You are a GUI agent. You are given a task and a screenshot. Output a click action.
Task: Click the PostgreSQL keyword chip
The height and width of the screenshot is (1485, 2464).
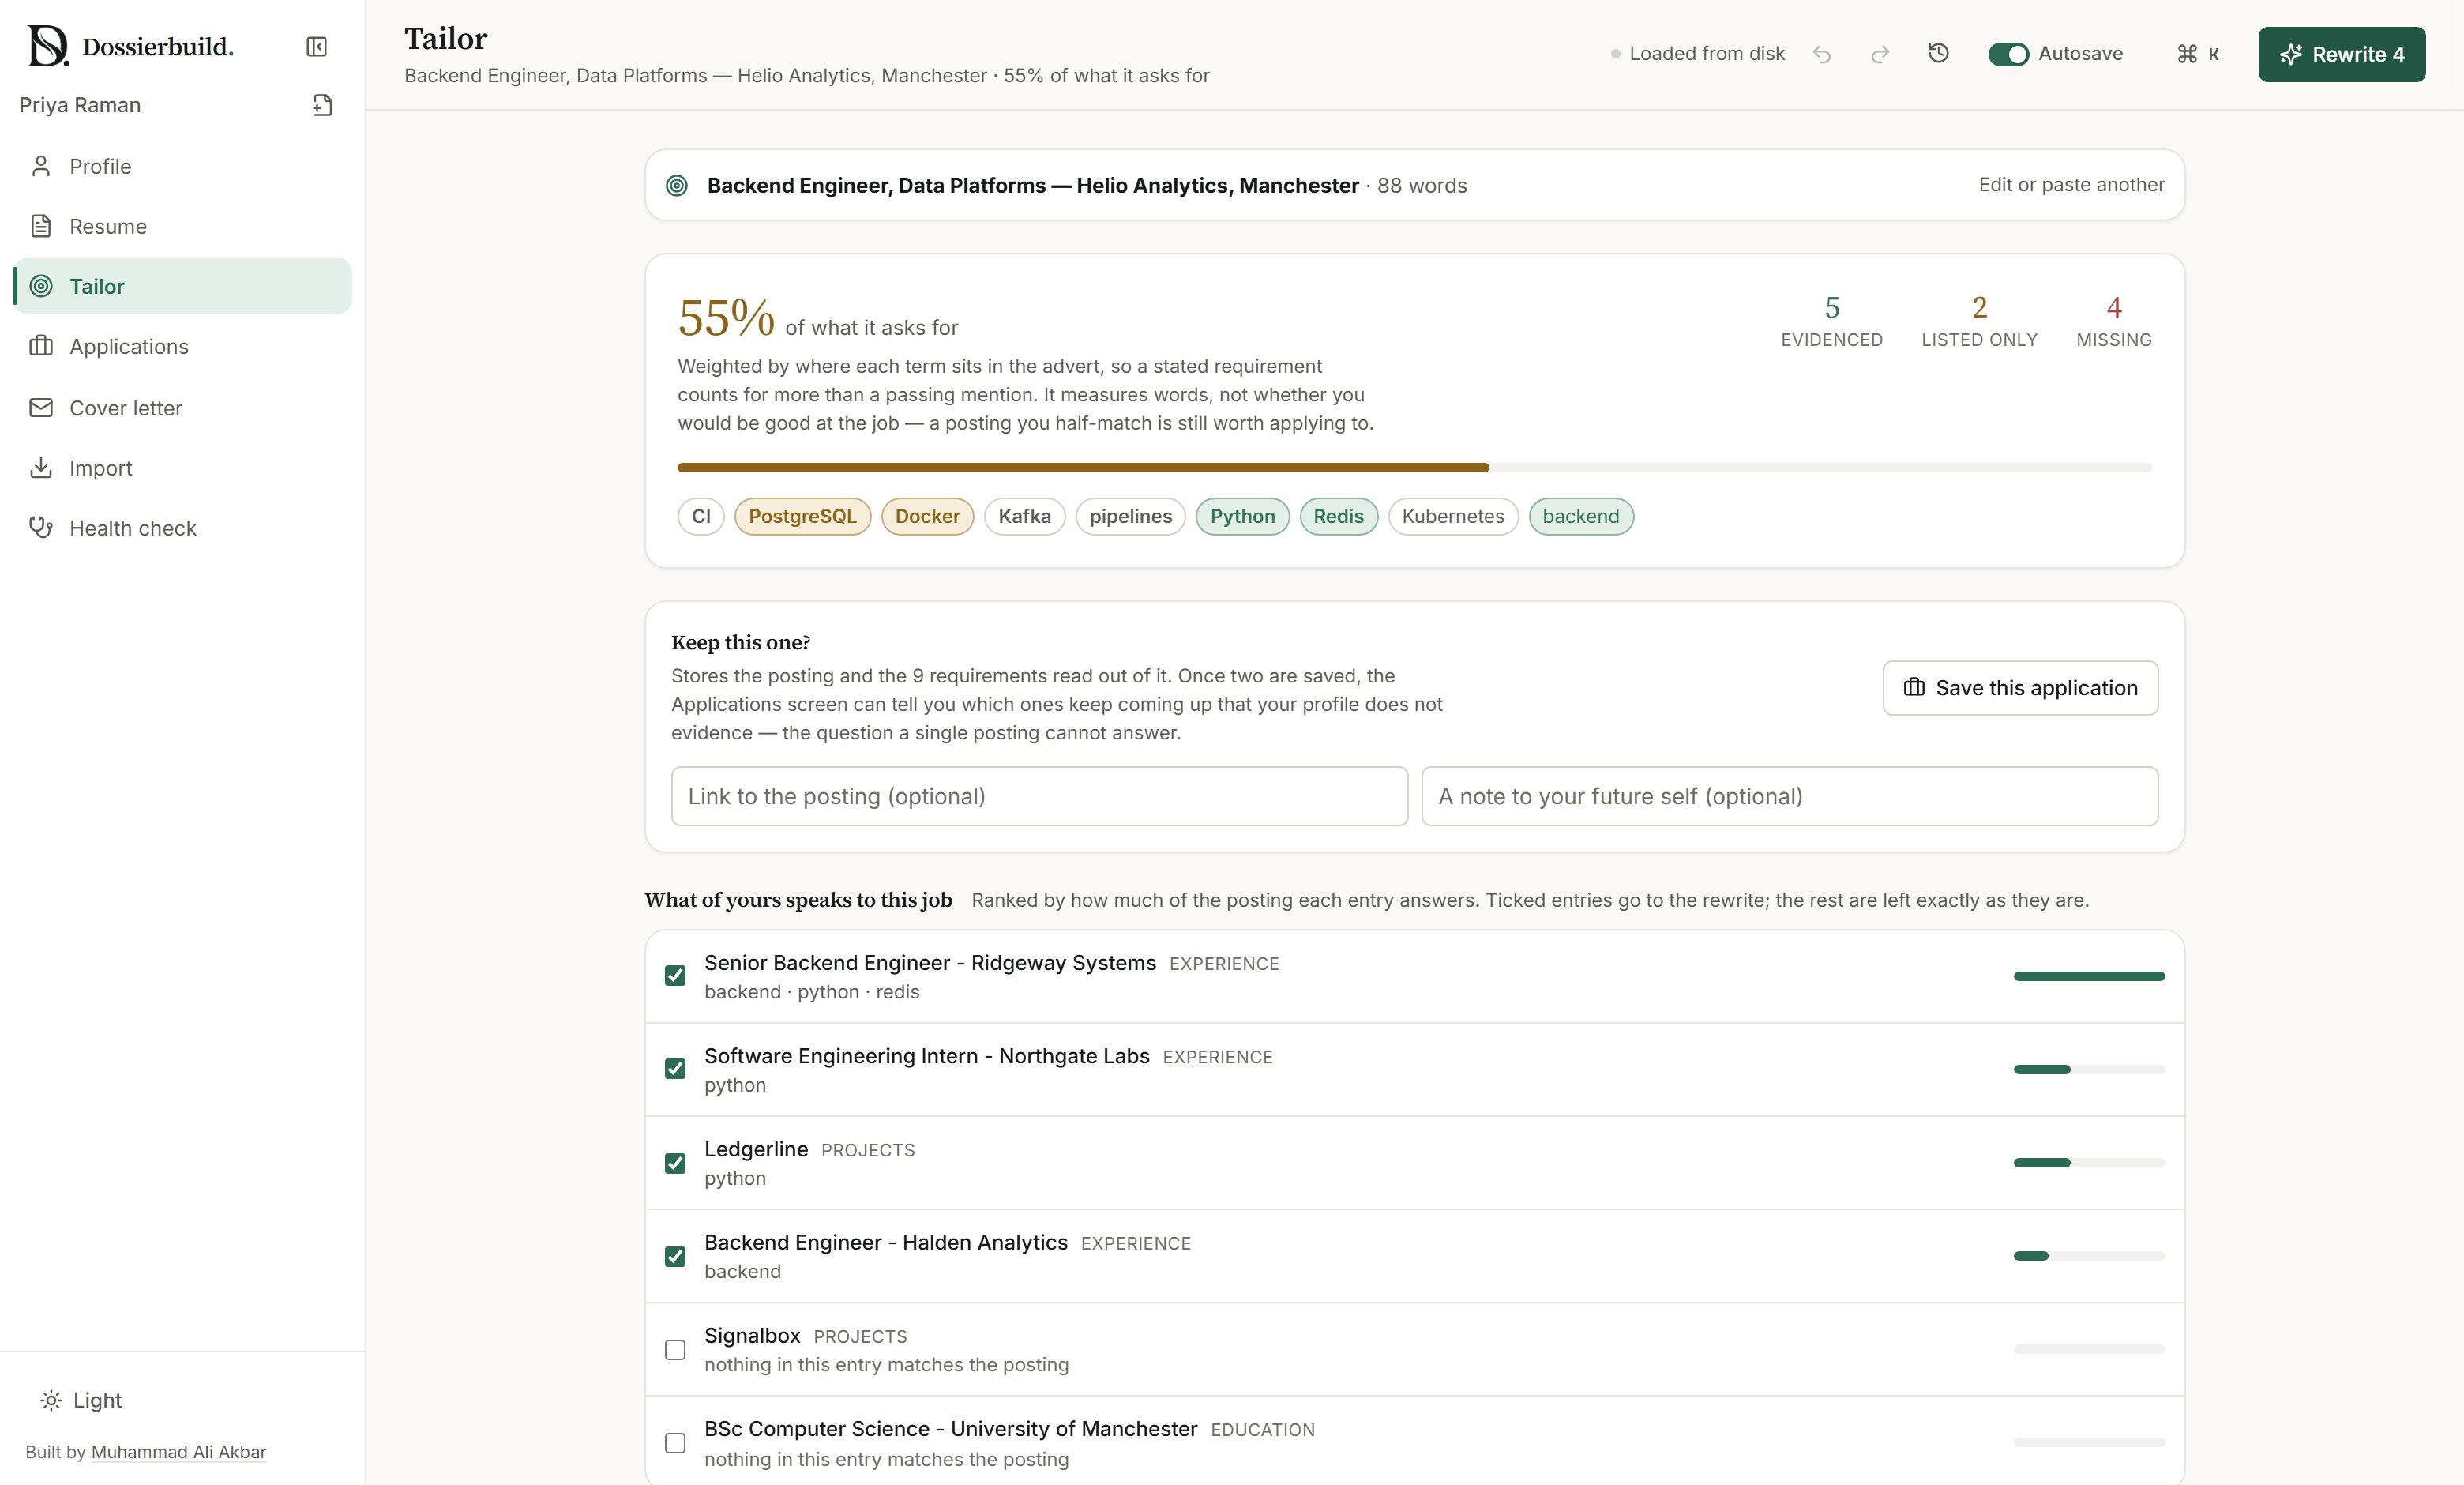point(802,516)
